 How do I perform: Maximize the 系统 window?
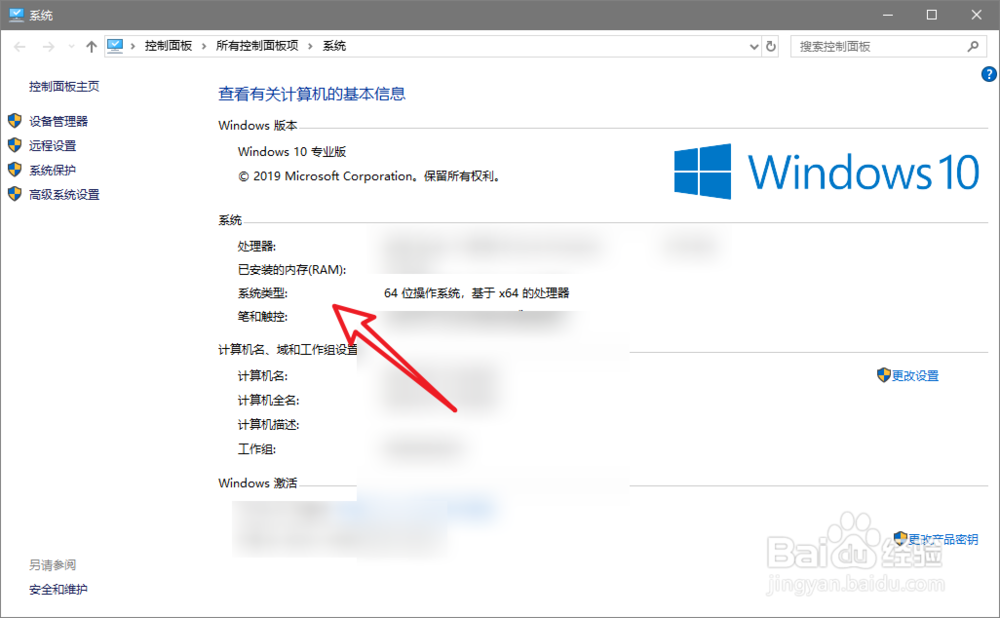pyautogui.click(x=932, y=15)
